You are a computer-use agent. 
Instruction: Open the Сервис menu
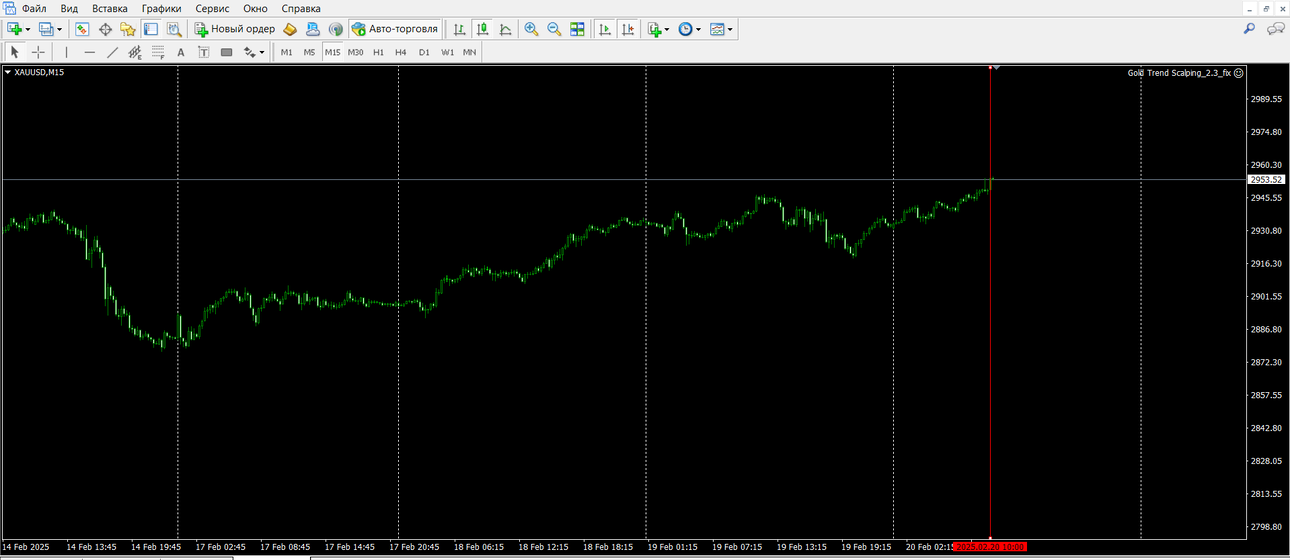pyautogui.click(x=212, y=8)
